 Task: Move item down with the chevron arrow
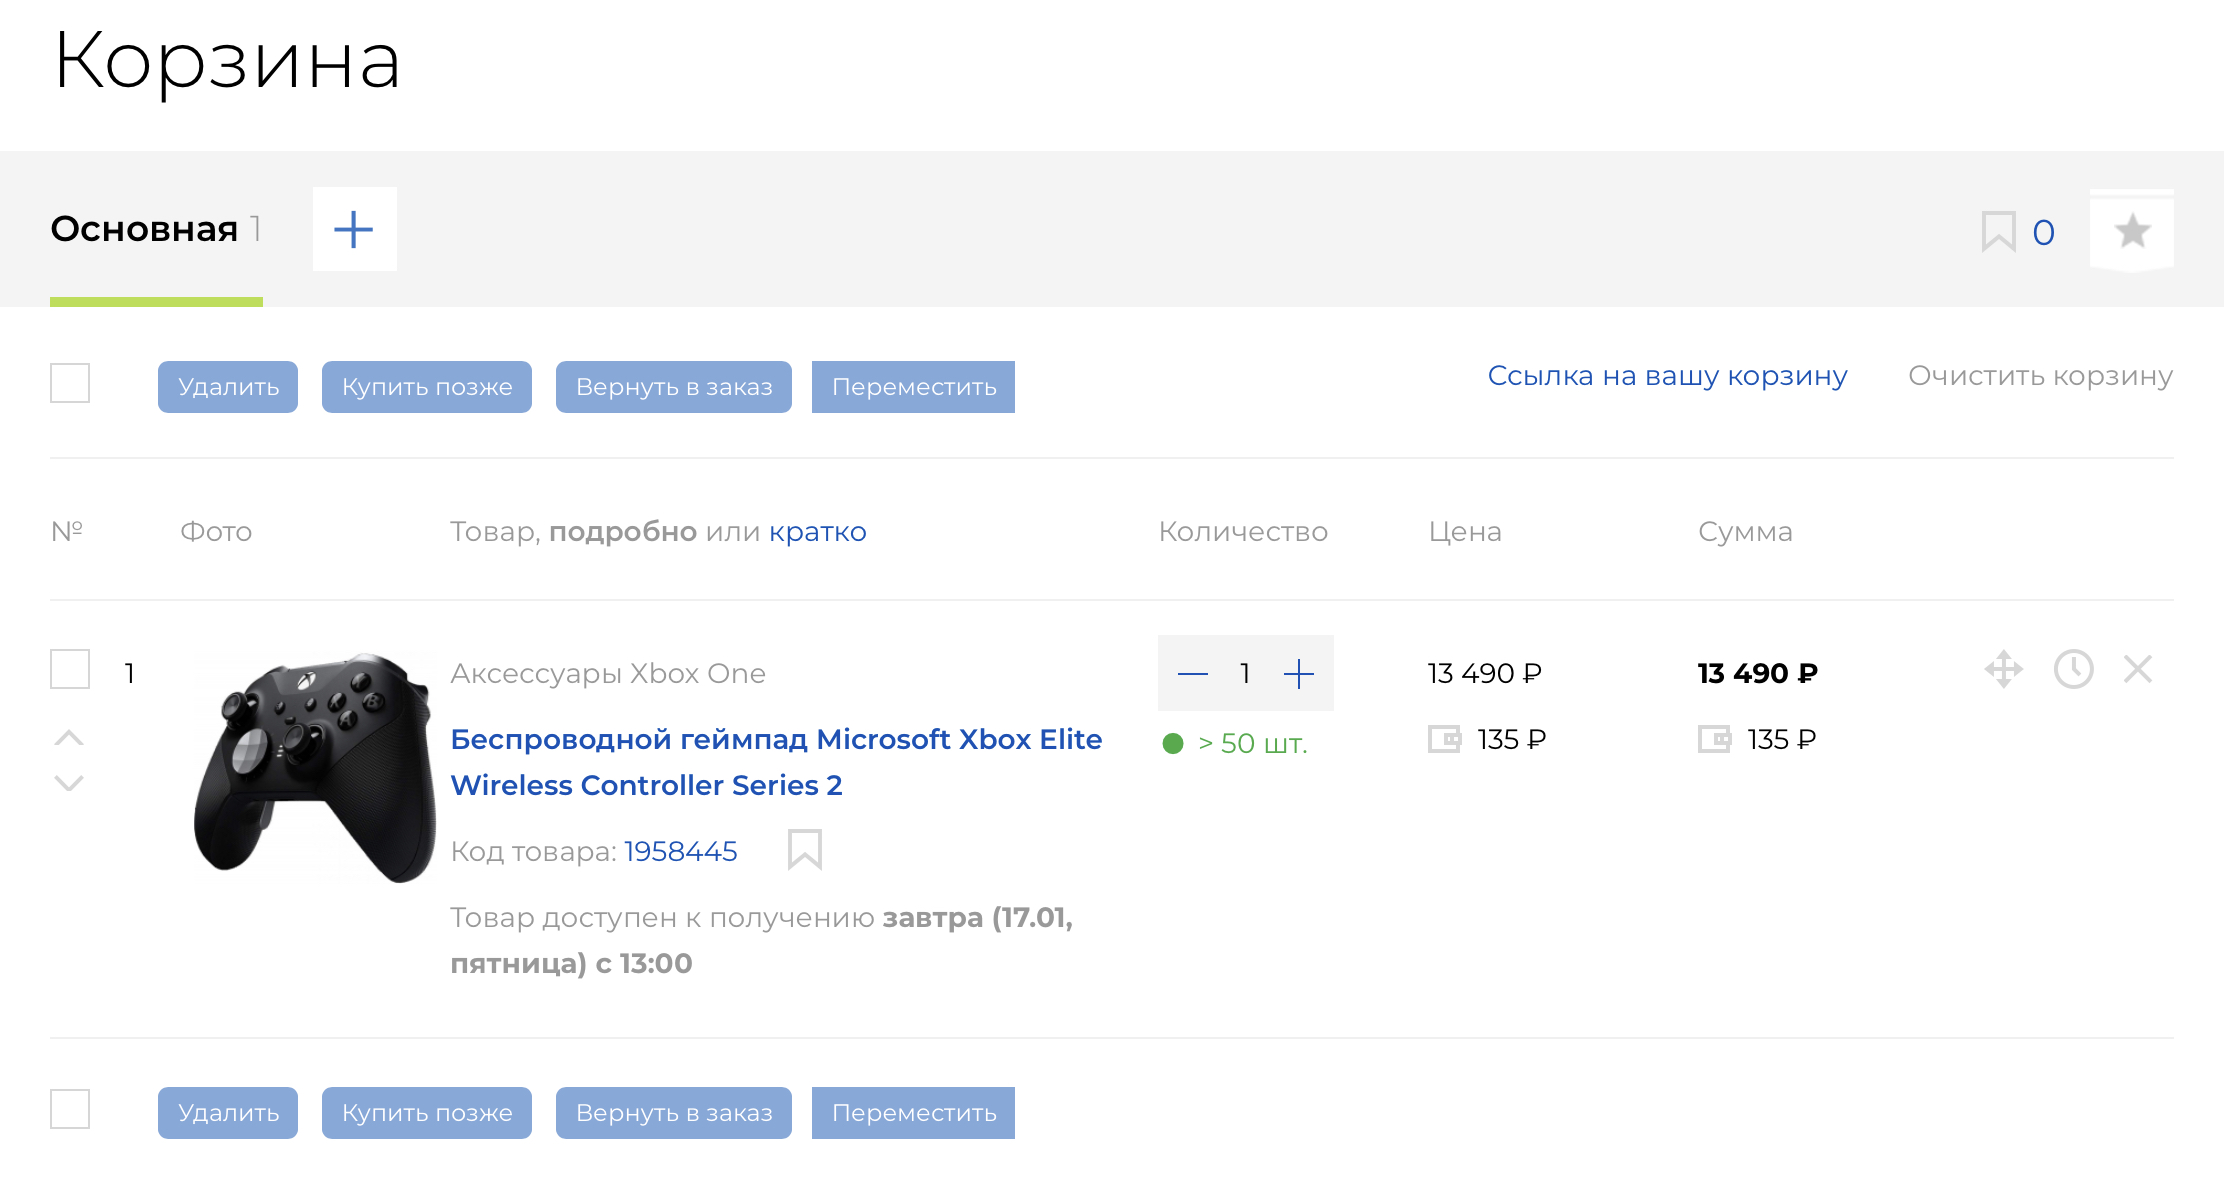pyautogui.click(x=69, y=783)
